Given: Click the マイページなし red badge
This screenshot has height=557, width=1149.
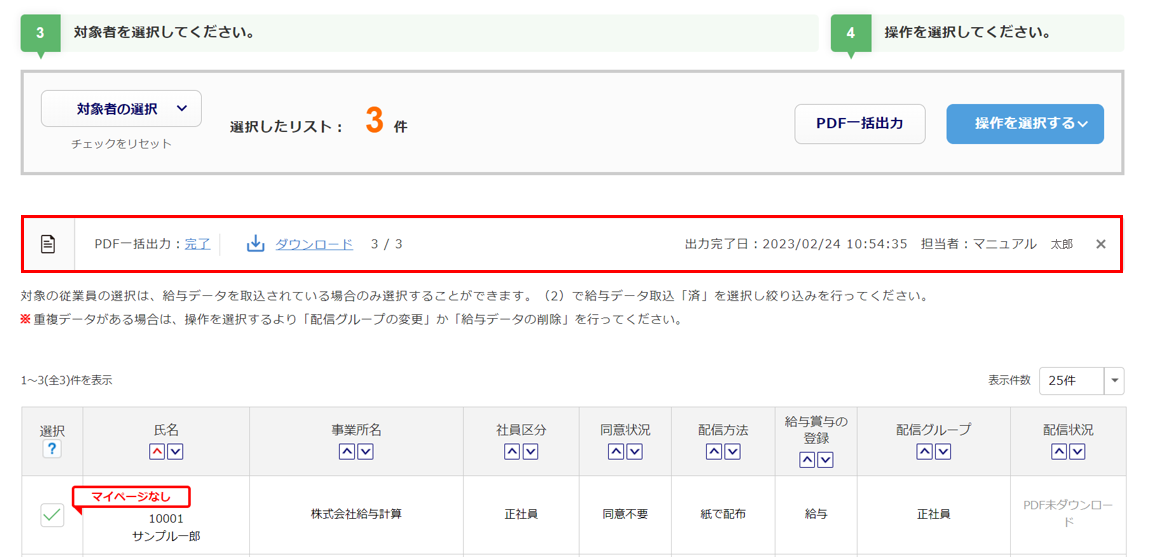Looking at the screenshot, I should [x=130, y=496].
